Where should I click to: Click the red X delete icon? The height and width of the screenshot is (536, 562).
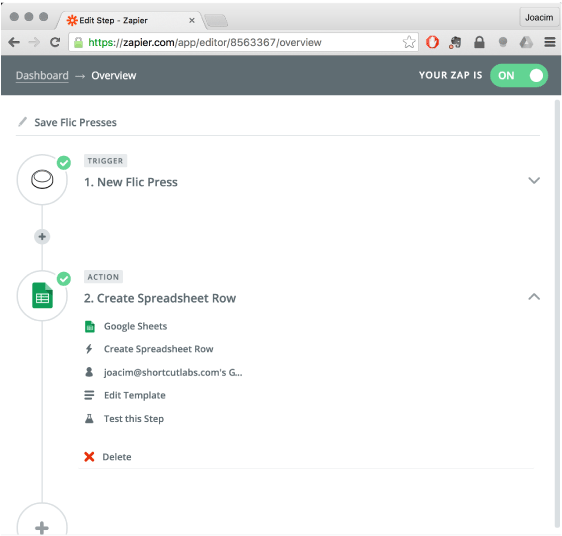click(x=89, y=456)
